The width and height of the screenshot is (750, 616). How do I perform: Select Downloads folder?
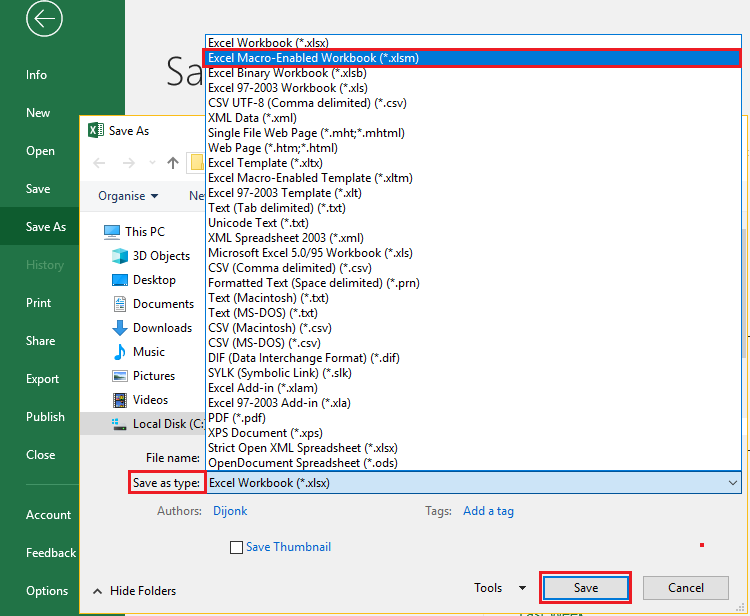[152, 328]
